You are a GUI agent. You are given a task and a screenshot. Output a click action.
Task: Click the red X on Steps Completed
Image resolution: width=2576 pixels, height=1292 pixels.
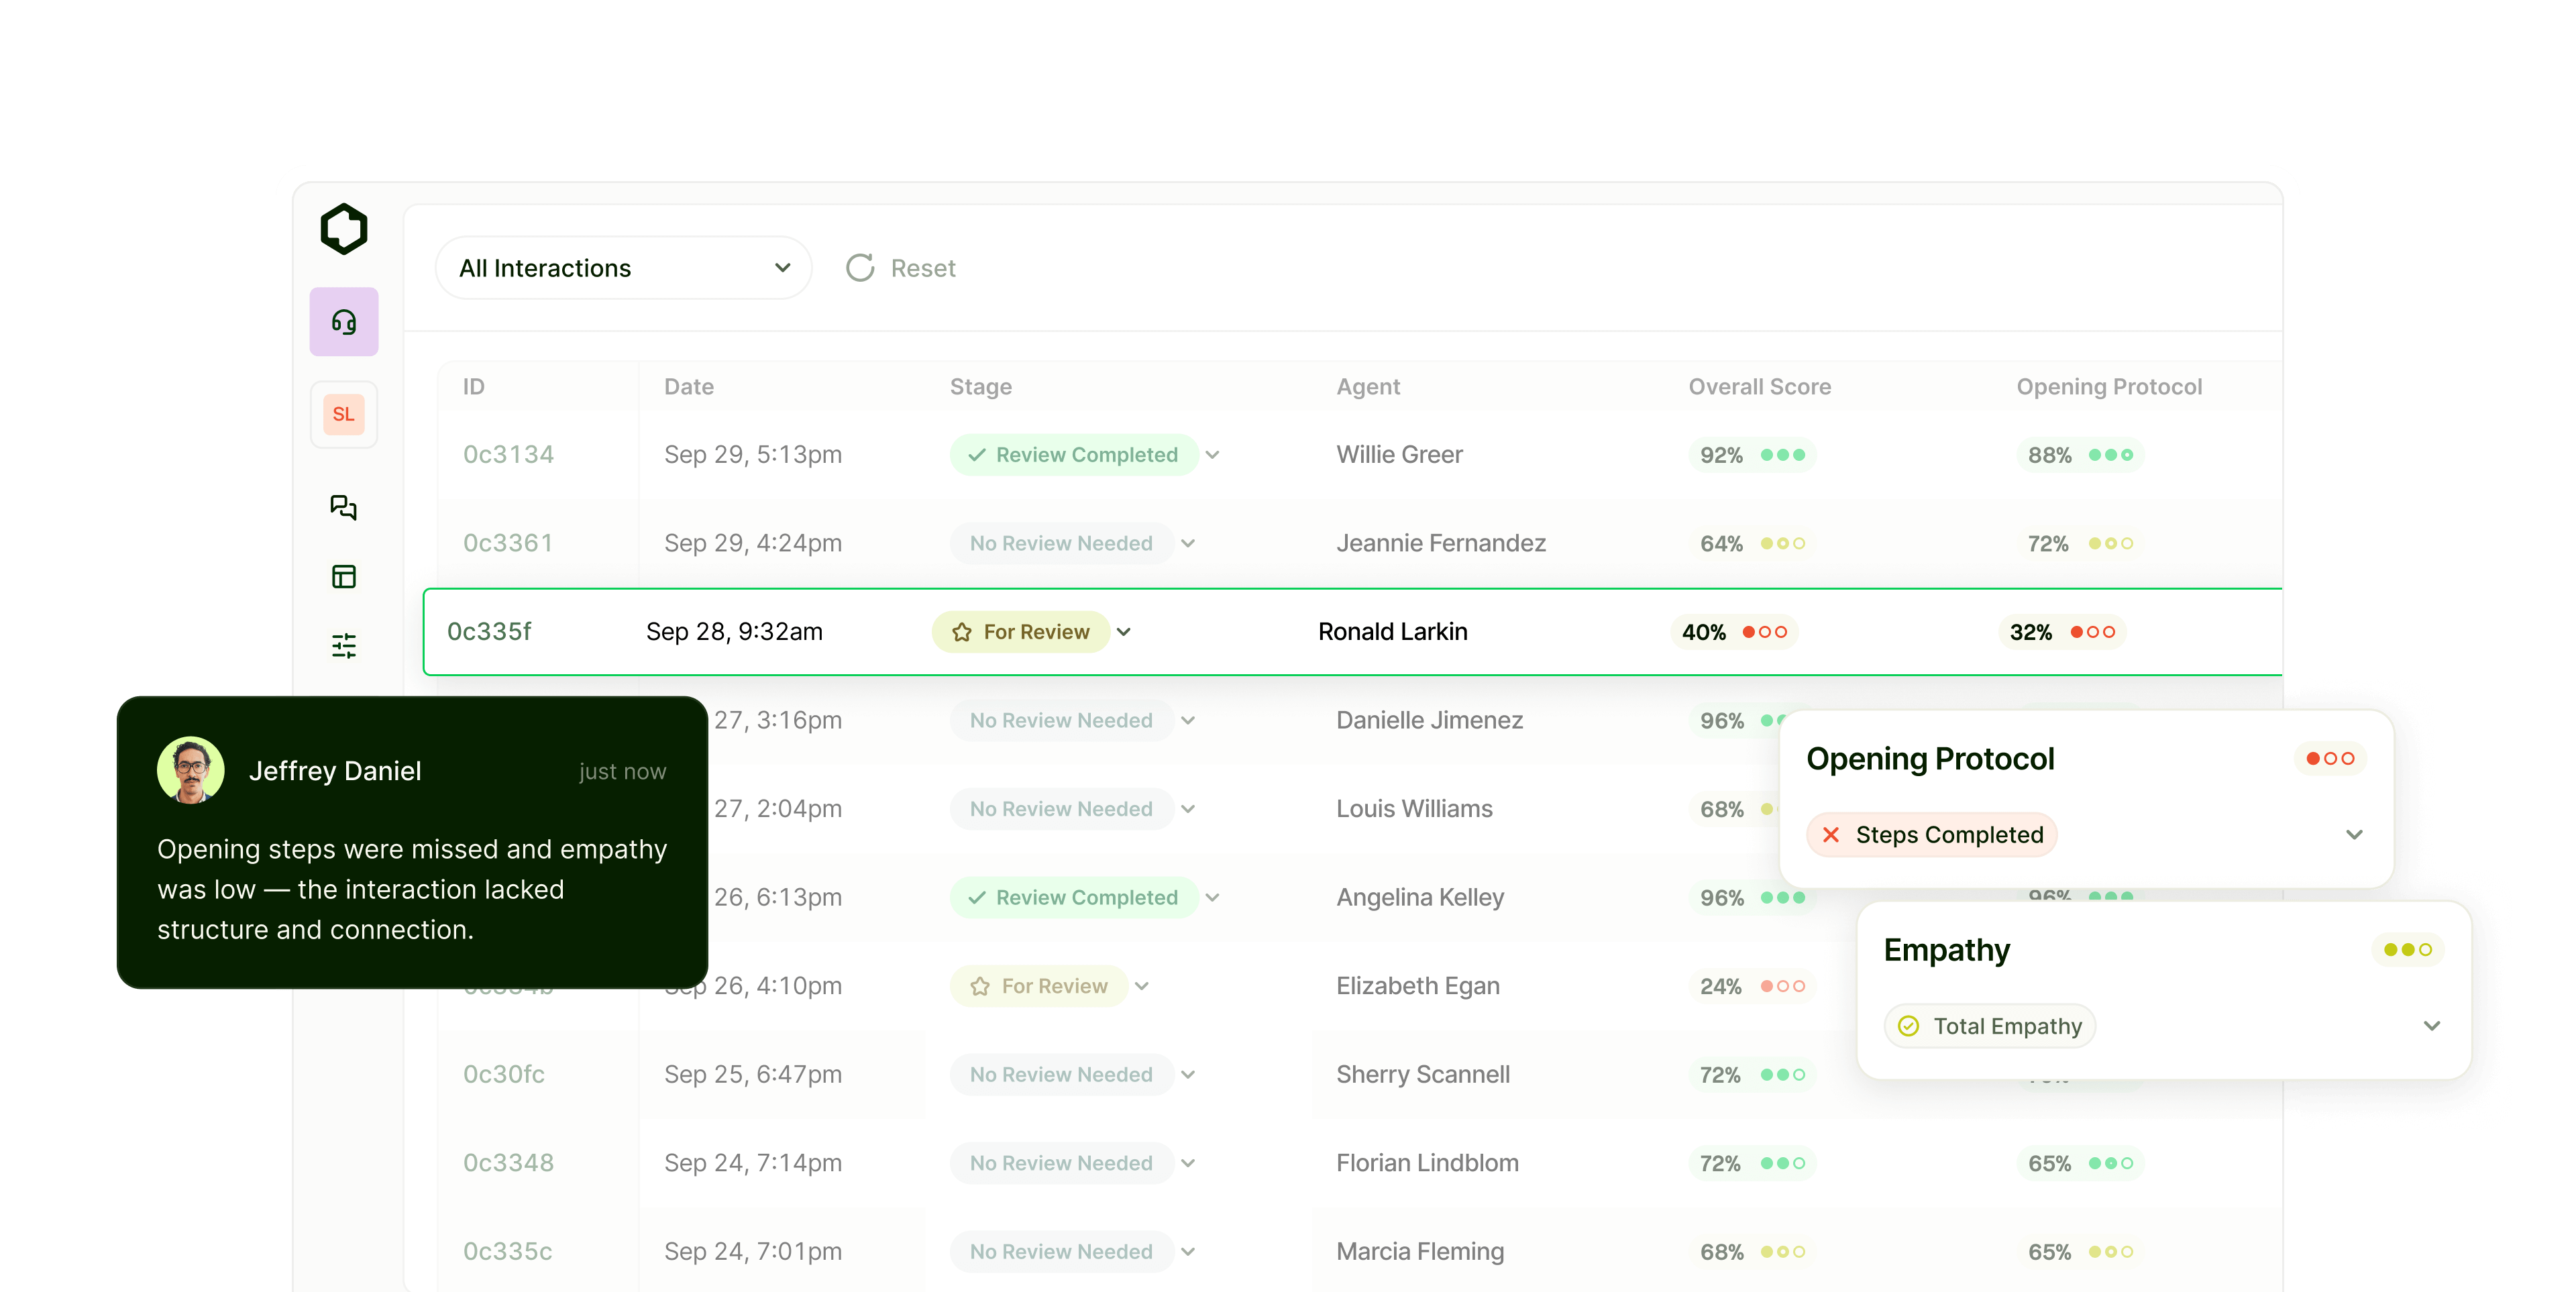tap(1831, 835)
